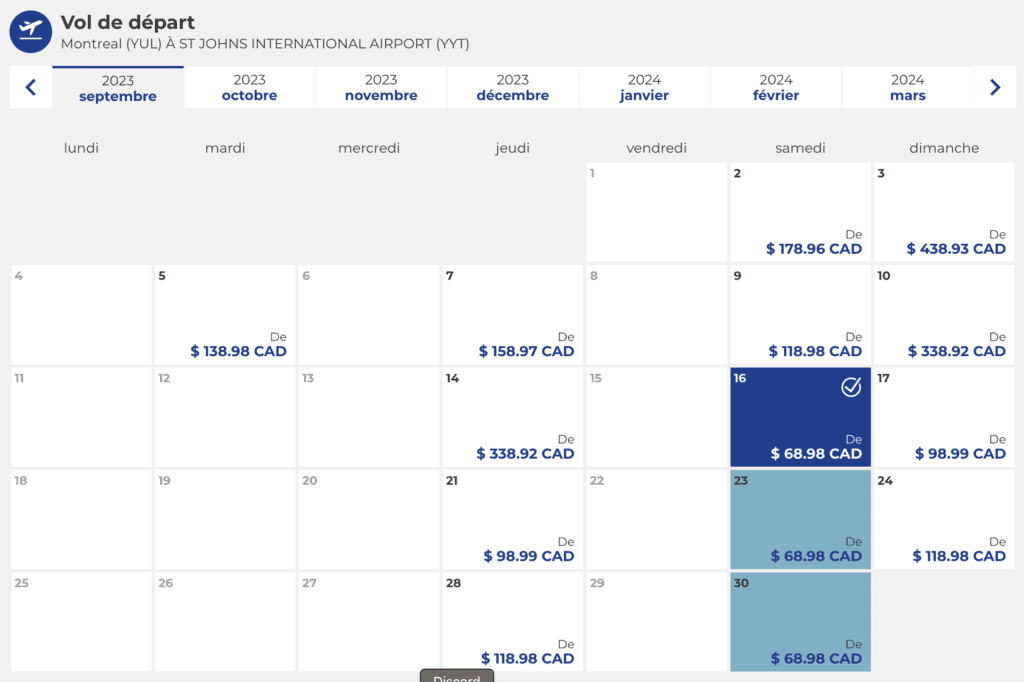Click the next months right arrow

[994, 88]
